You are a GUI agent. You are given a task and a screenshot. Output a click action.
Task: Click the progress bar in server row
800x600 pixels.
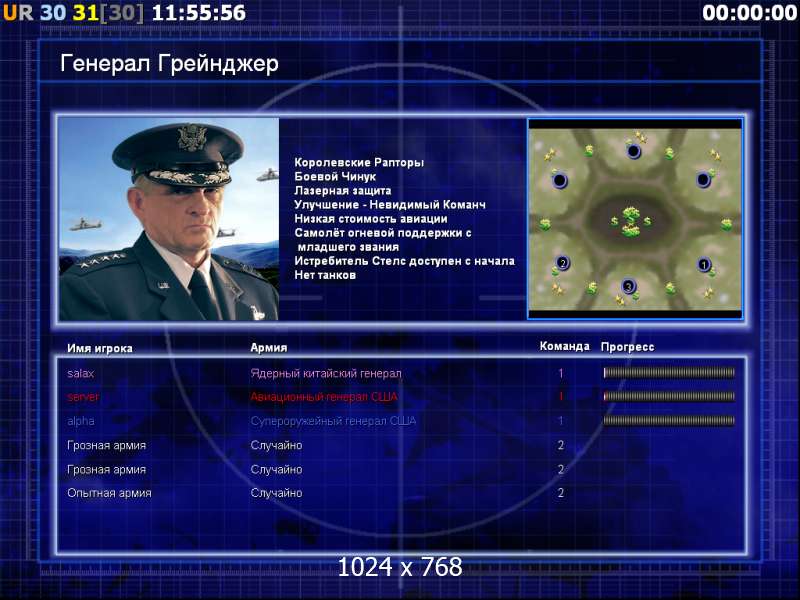click(x=669, y=396)
